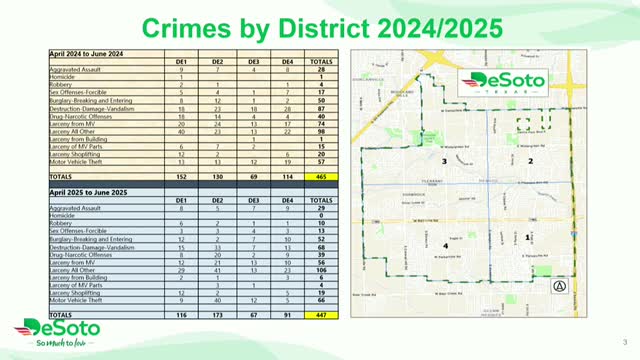Click the Aggravated Assault total 28
This screenshot has height=360, width=640.
click(321, 69)
